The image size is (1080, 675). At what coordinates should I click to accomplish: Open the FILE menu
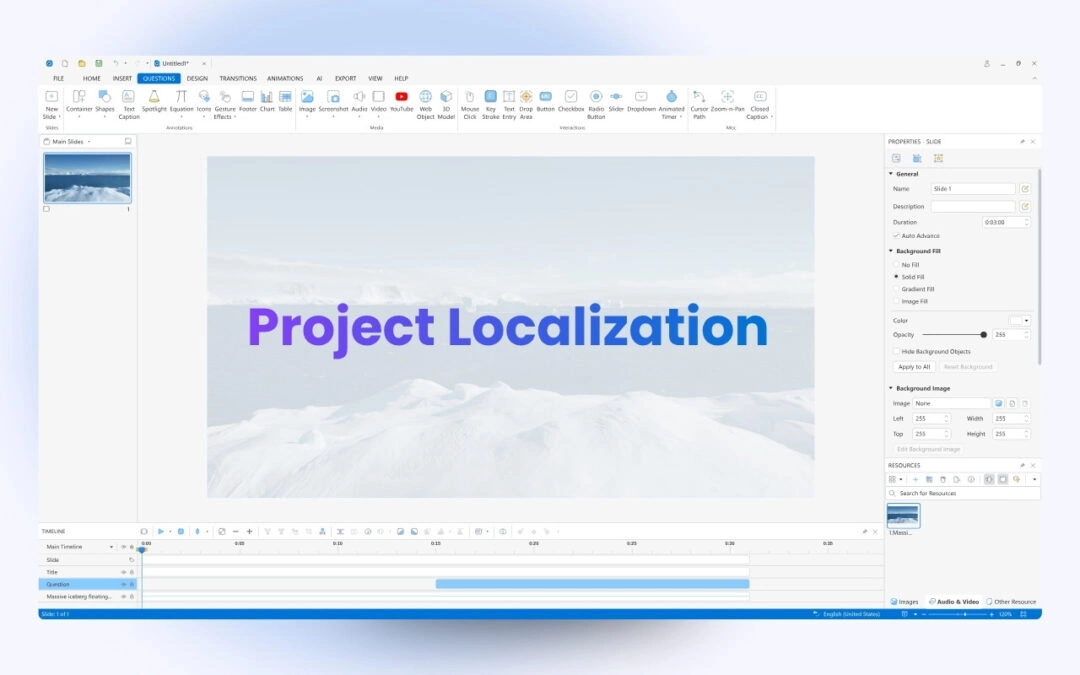click(59, 79)
